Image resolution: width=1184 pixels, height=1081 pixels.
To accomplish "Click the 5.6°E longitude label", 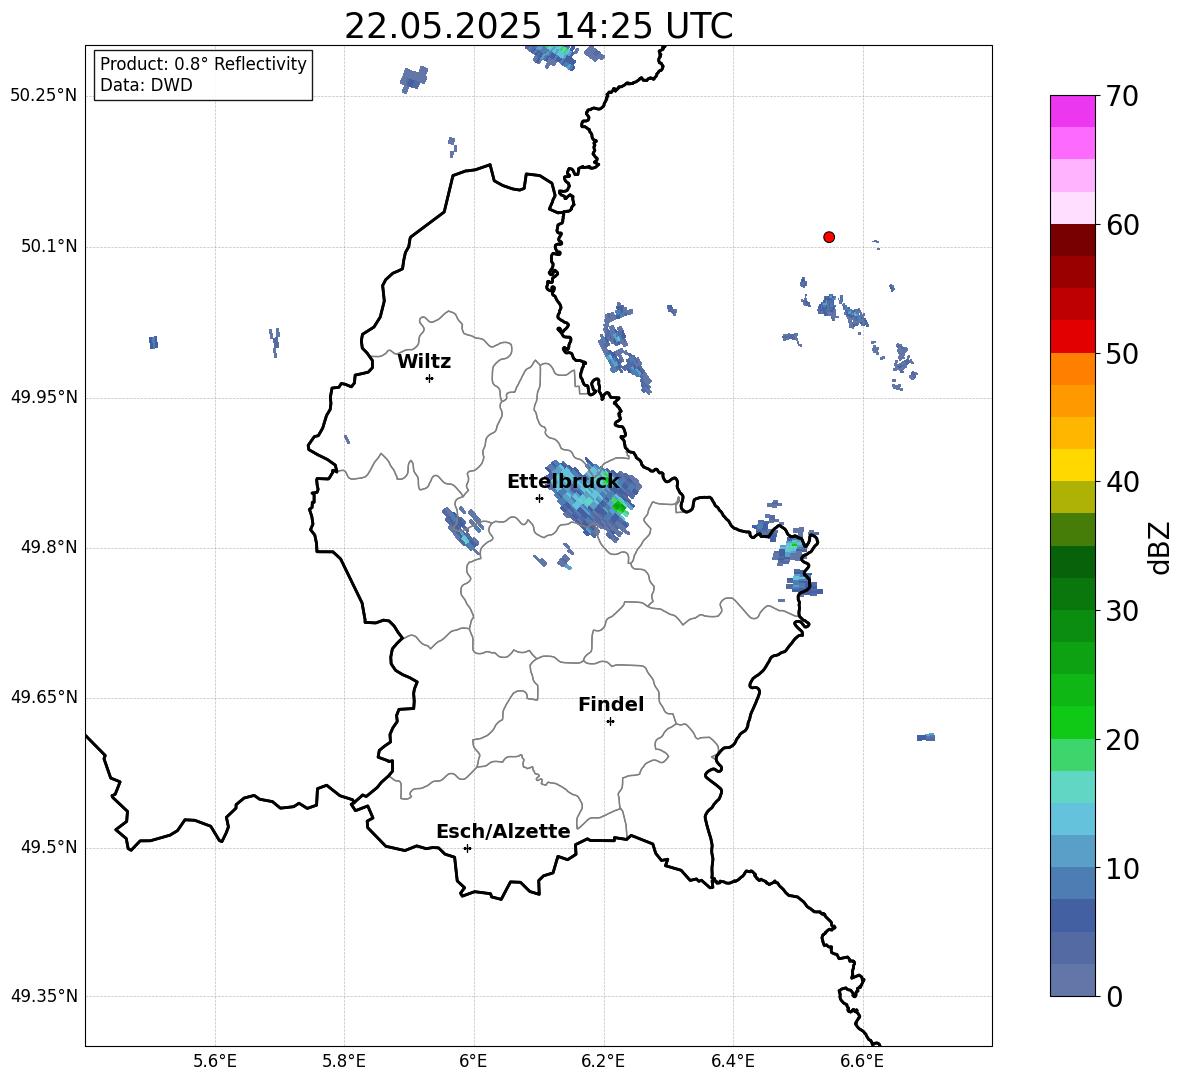I will (215, 1061).
